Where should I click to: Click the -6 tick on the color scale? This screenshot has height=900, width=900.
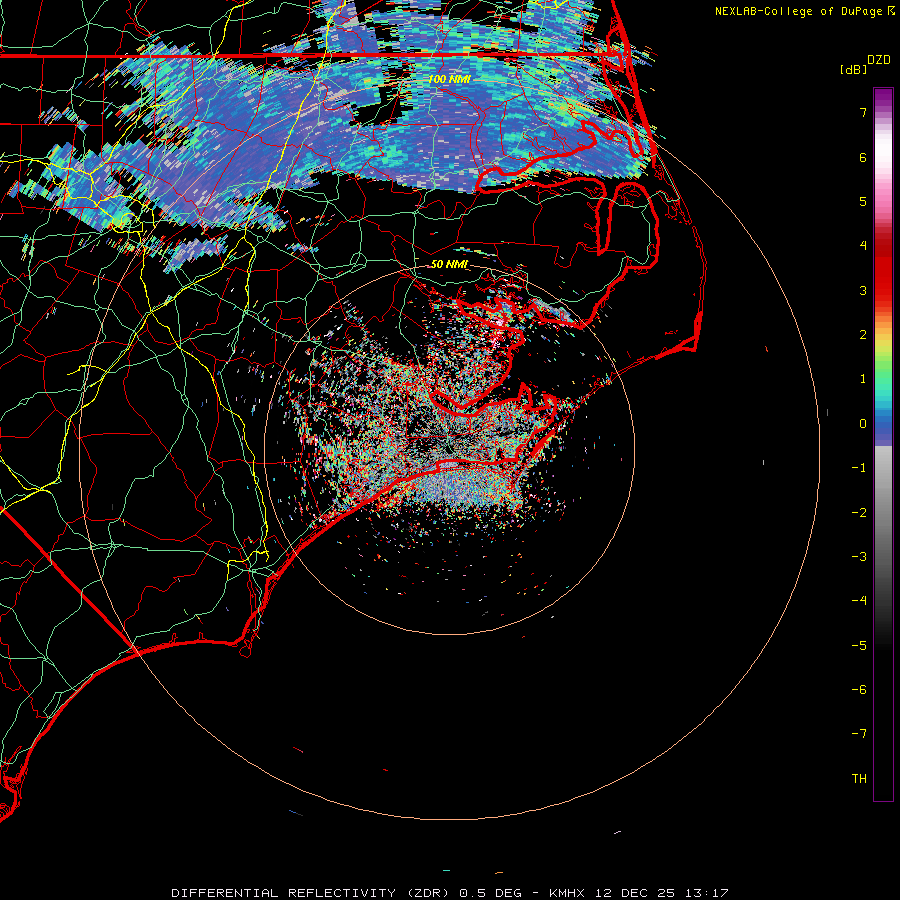pyautogui.click(x=859, y=690)
